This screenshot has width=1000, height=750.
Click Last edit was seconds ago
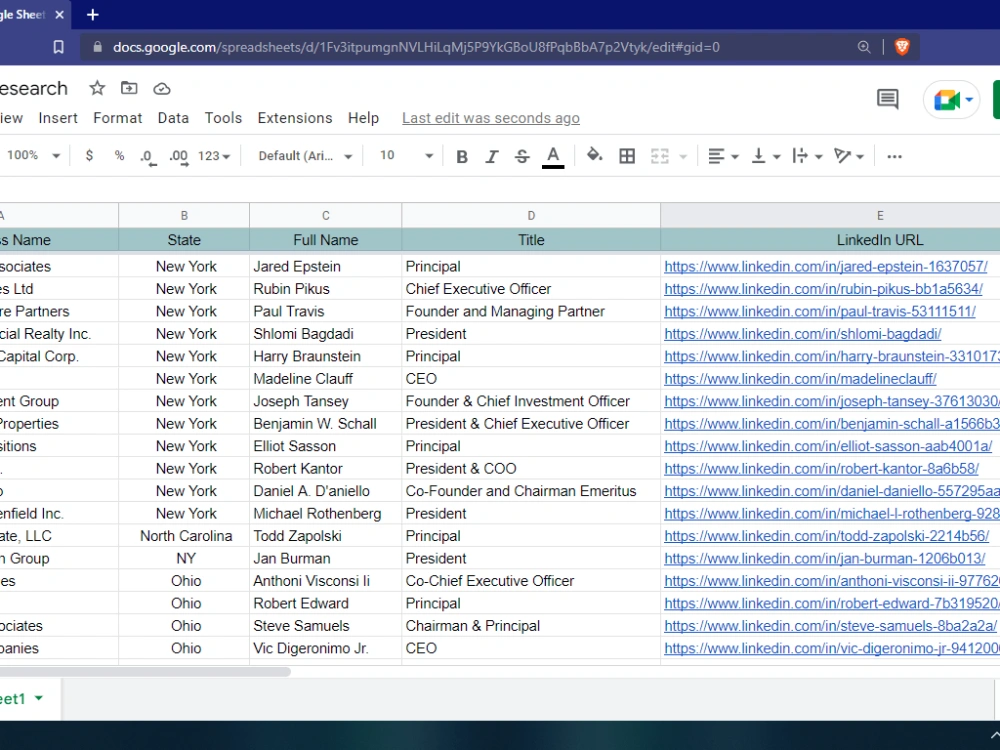point(490,118)
